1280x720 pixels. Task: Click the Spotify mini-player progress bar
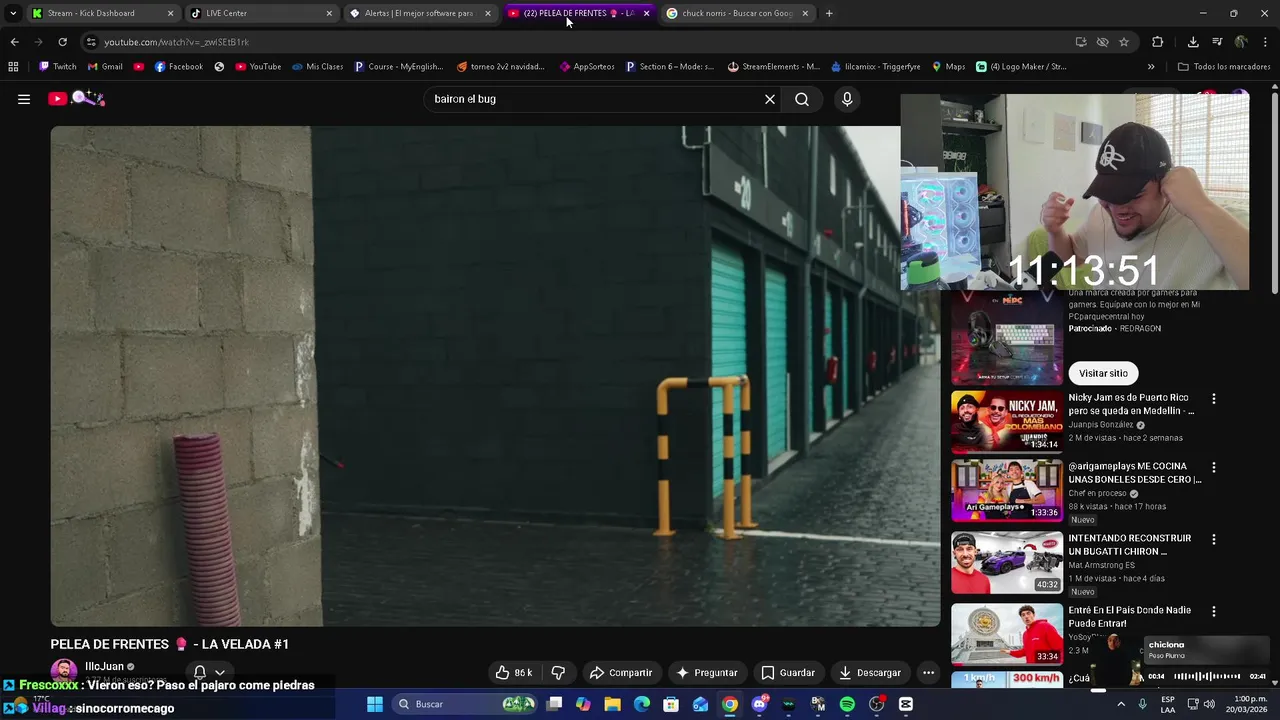[x=1207, y=677]
